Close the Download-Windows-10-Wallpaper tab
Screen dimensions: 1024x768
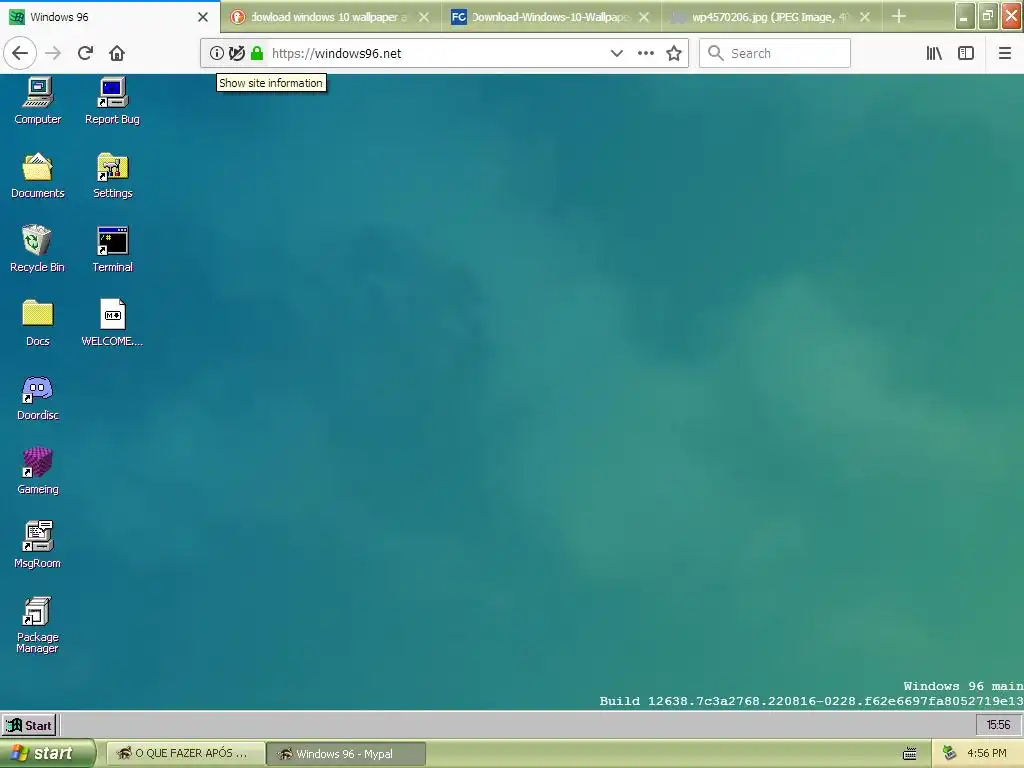tap(644, 17)
